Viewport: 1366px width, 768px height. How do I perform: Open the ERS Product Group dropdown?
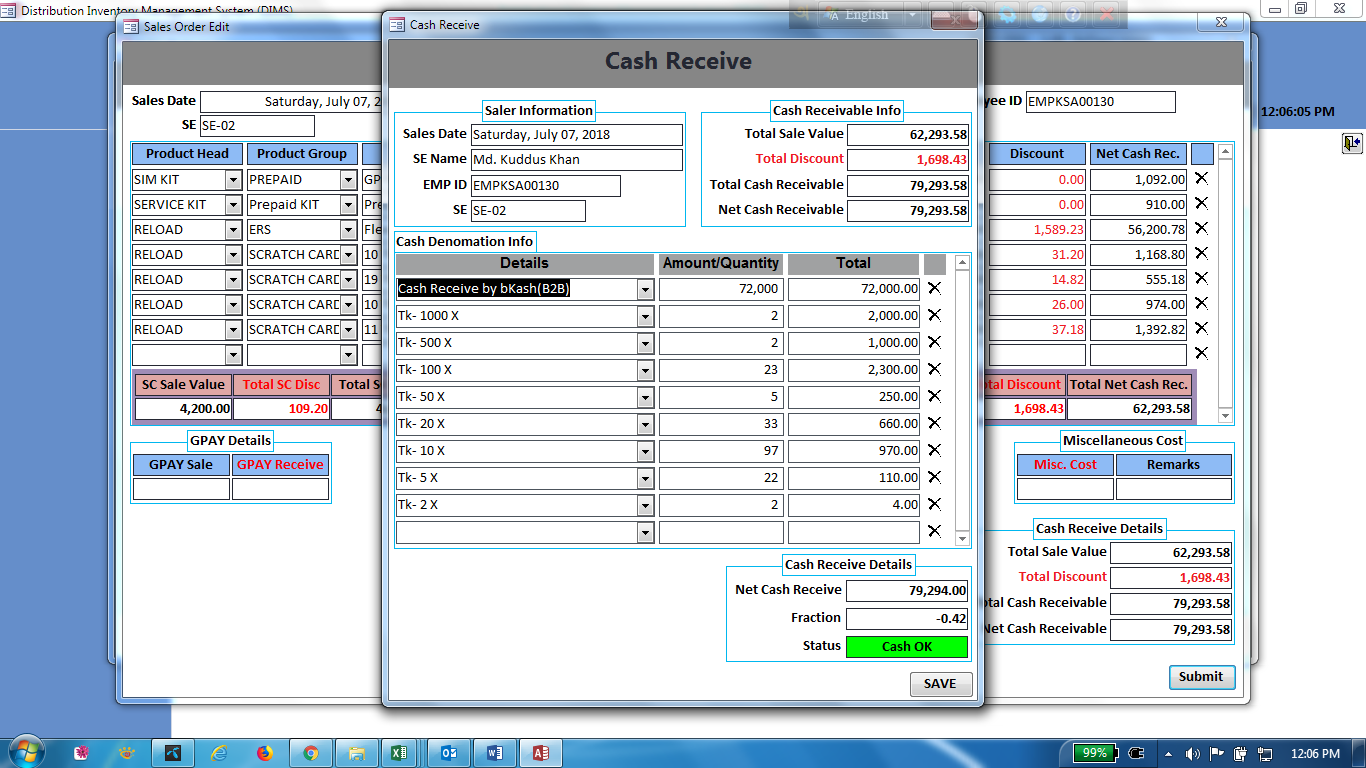pyautogui.click(x=348, y=230)
